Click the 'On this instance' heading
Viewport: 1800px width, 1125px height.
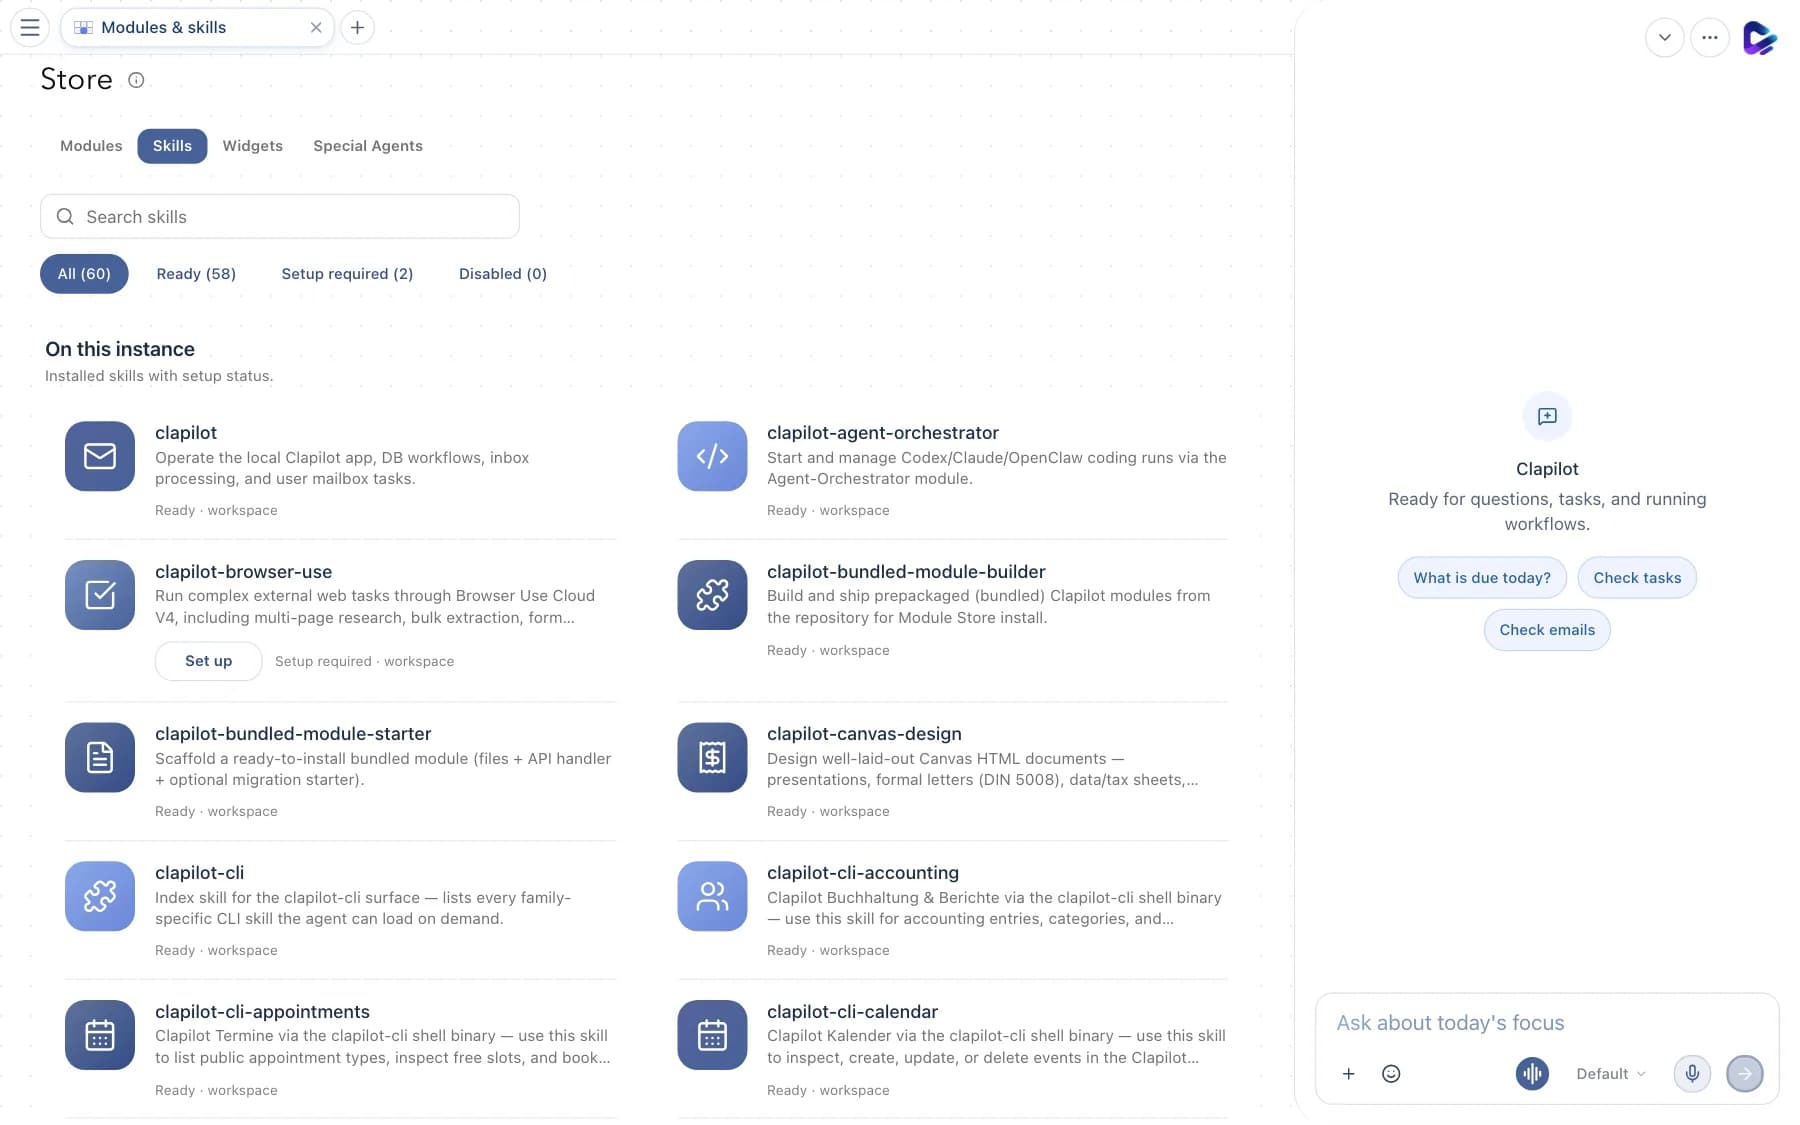tap(120, 349)
